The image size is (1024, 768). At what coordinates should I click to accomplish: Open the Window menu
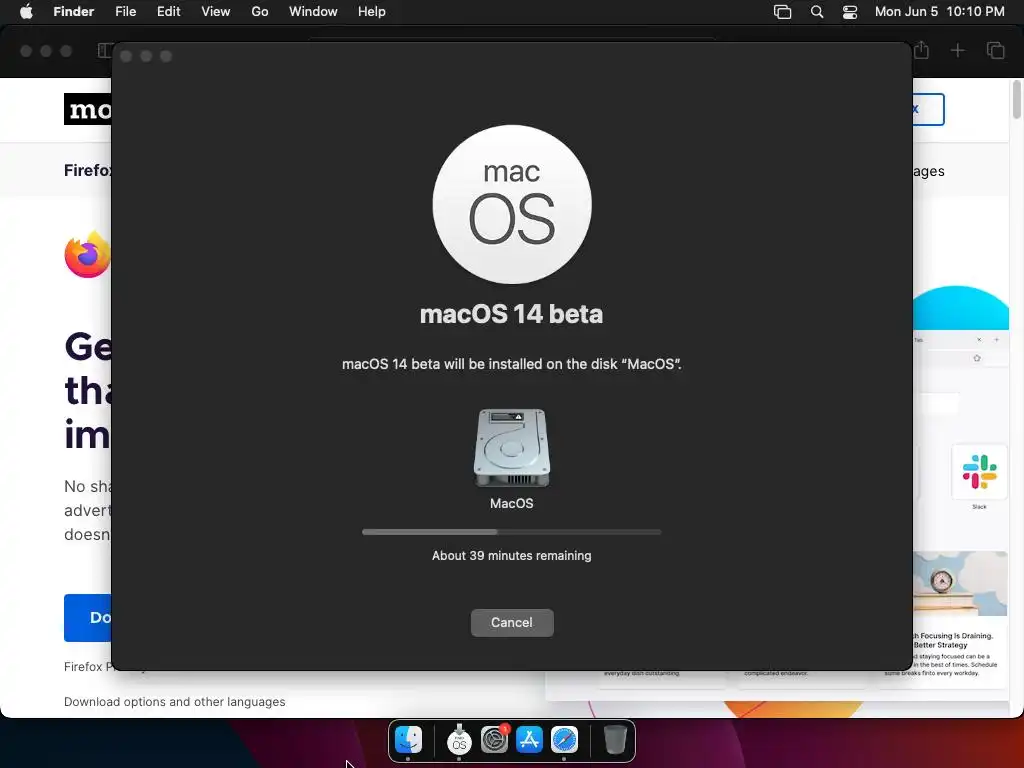[x=313, y=12]
